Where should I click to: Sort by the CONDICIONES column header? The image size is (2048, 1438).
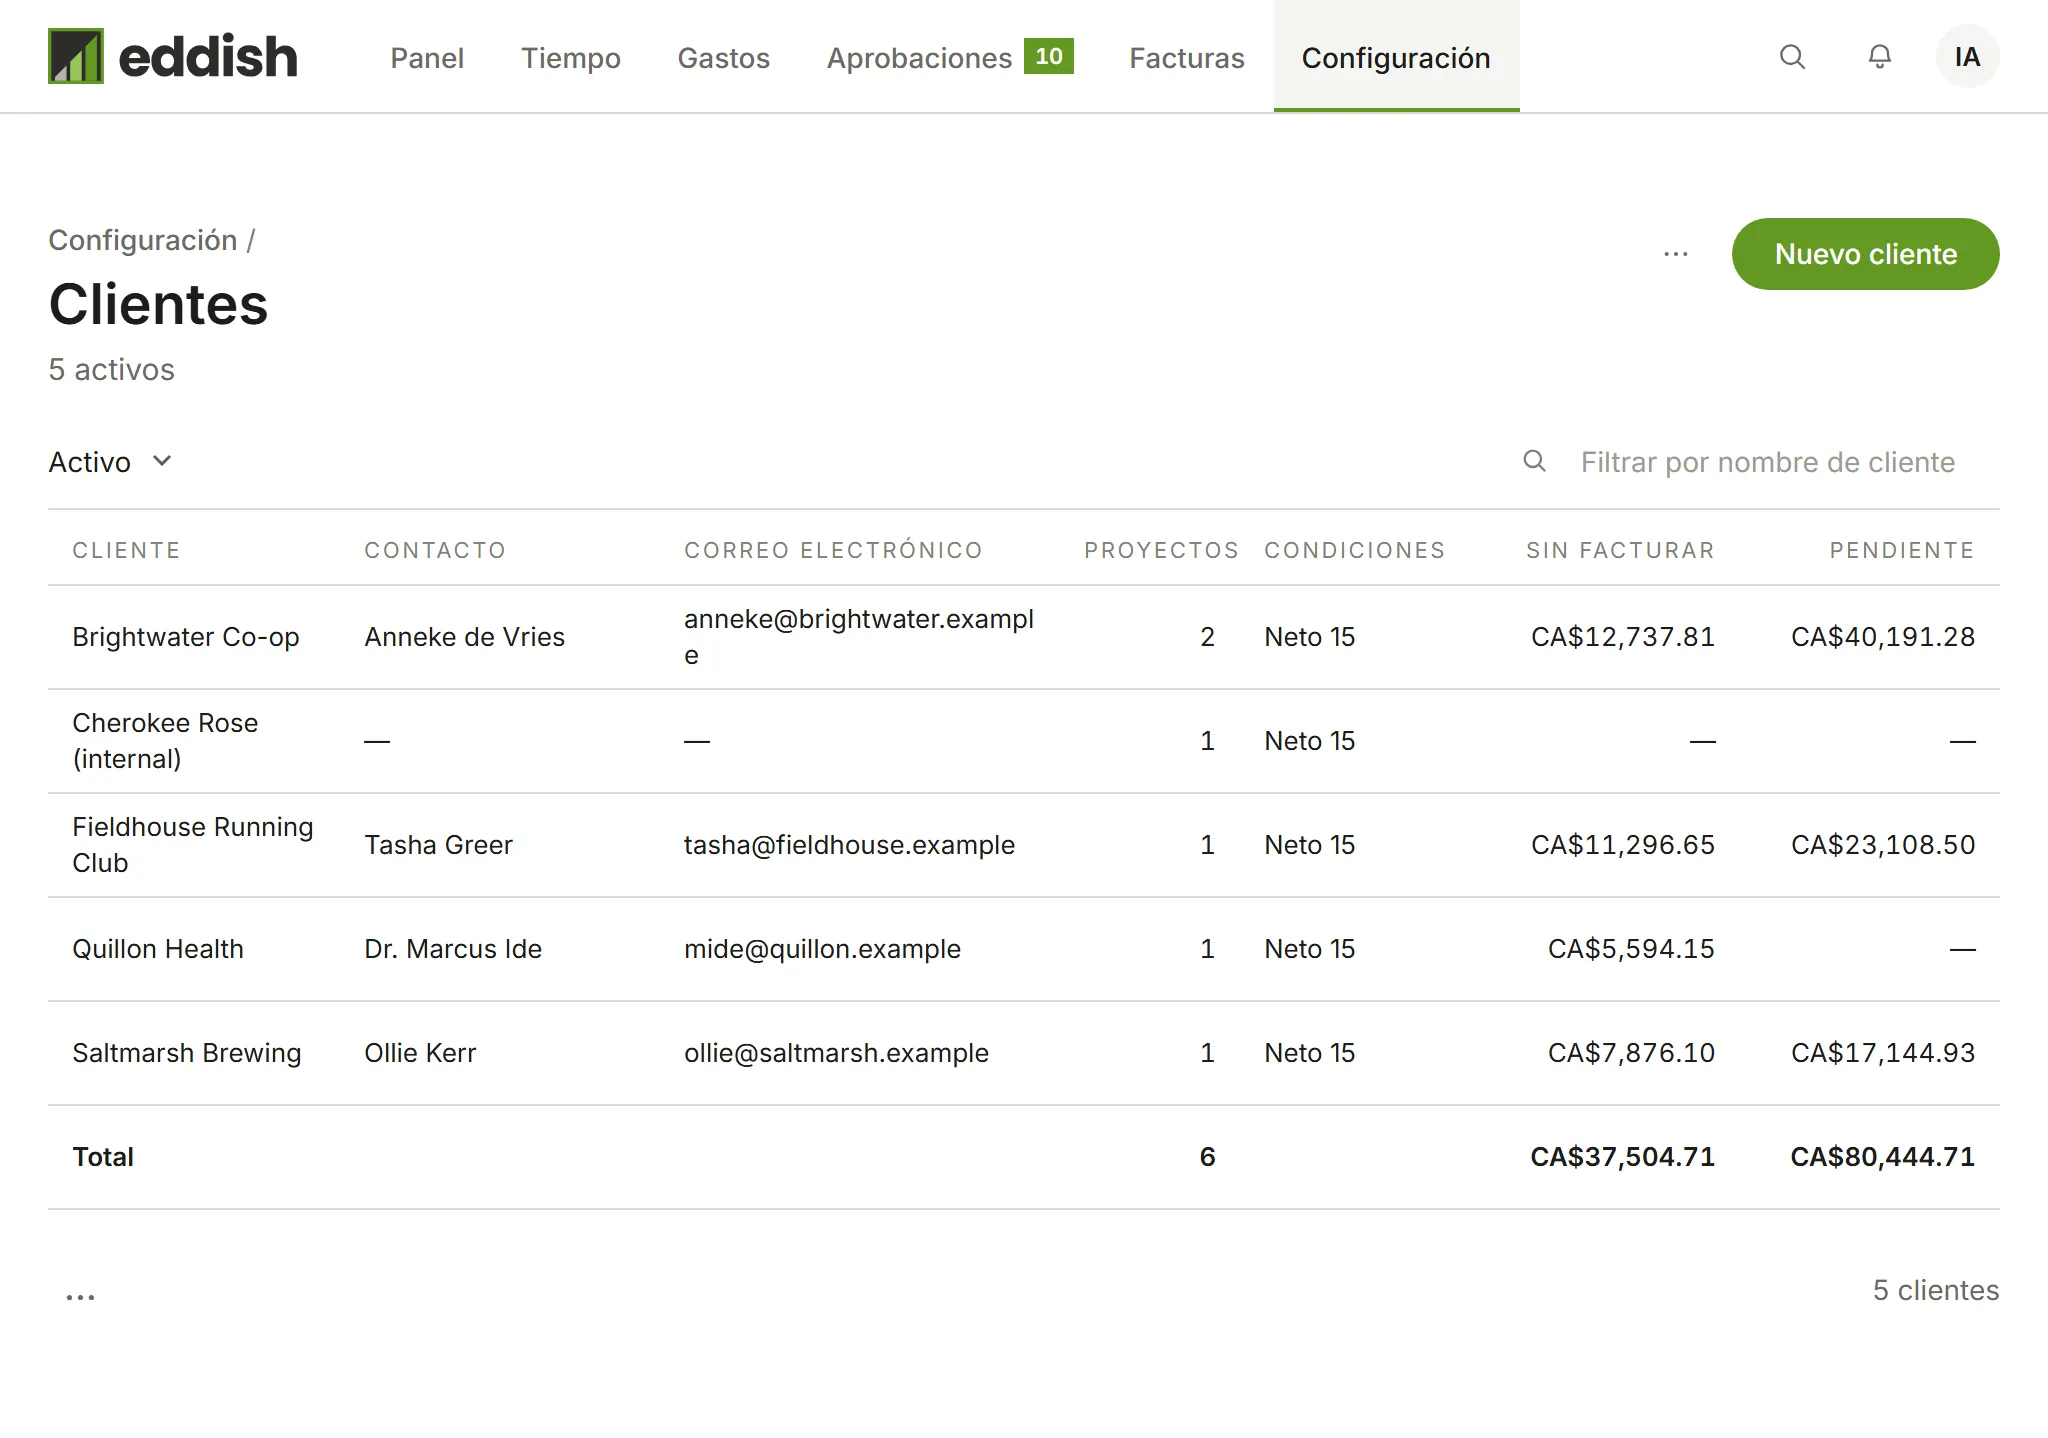pos(1354,550)
